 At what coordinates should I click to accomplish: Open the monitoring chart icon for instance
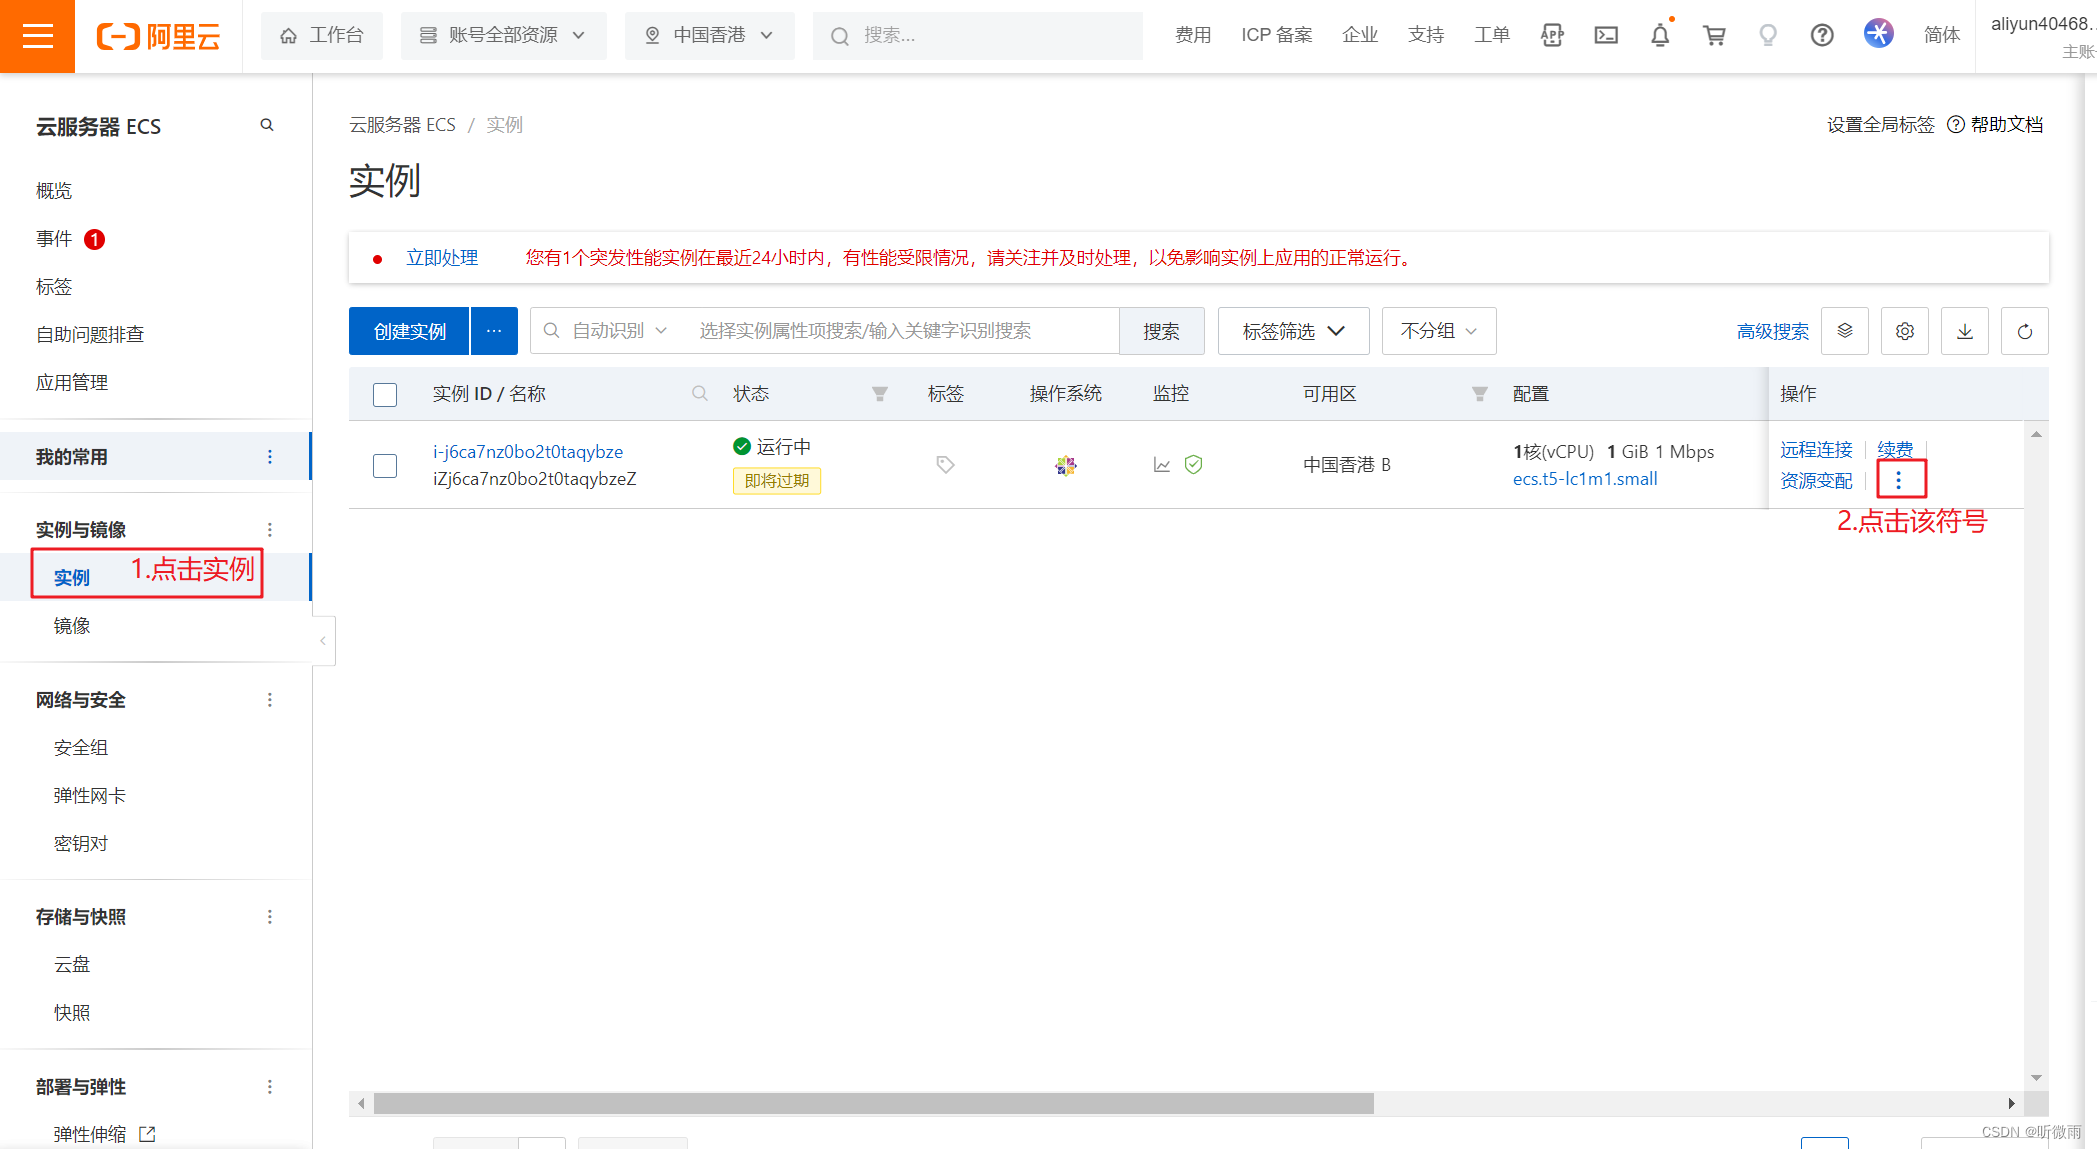1162,465
